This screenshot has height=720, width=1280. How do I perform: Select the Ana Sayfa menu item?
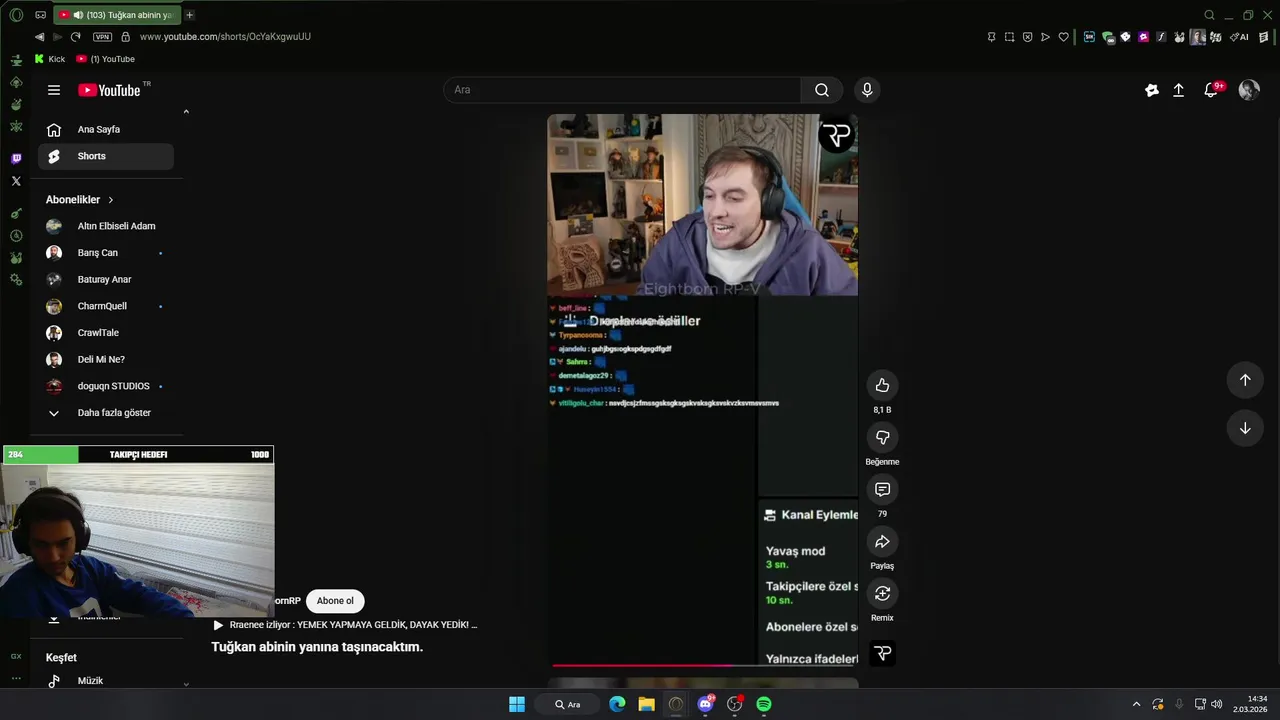pos(106,129)
